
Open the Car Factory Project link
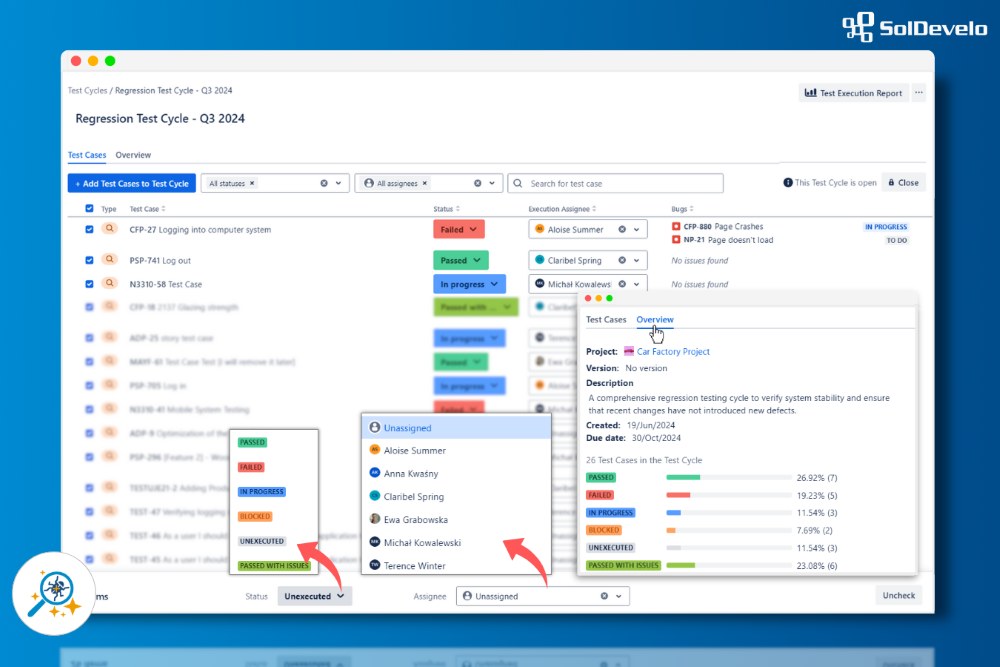pyautogui.click(x=672, y=352)
